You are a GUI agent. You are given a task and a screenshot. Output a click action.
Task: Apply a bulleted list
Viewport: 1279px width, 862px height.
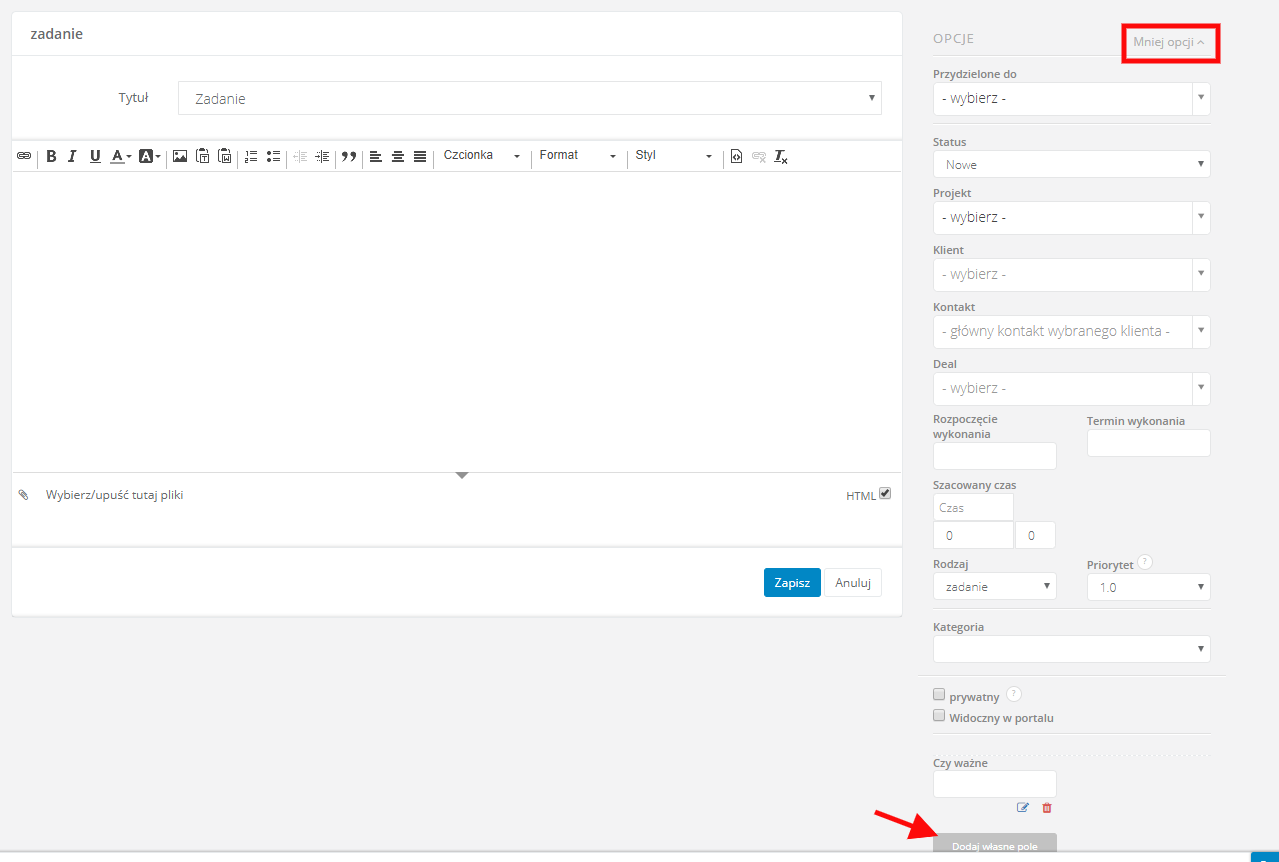273,156
